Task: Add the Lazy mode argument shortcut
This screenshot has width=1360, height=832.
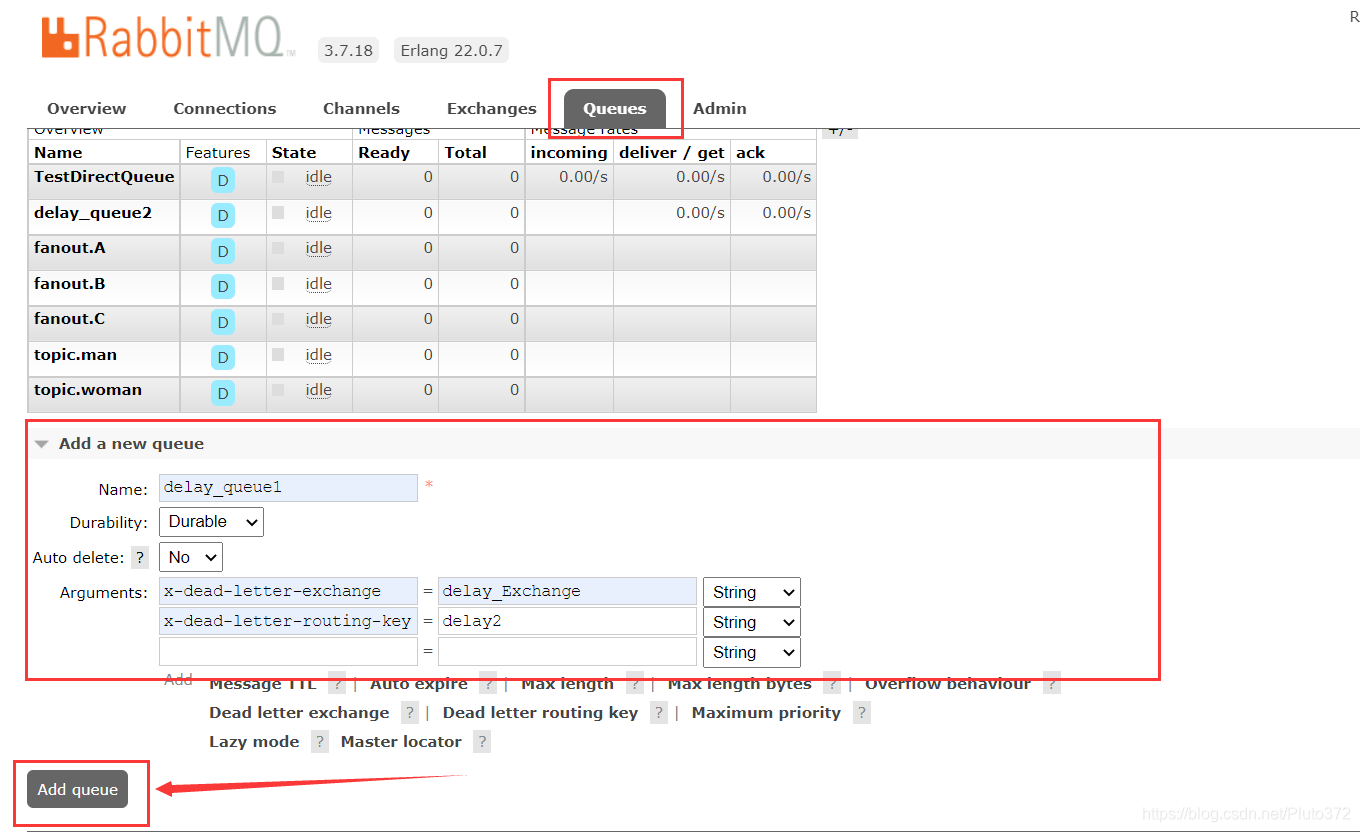Action: point(254,742)
